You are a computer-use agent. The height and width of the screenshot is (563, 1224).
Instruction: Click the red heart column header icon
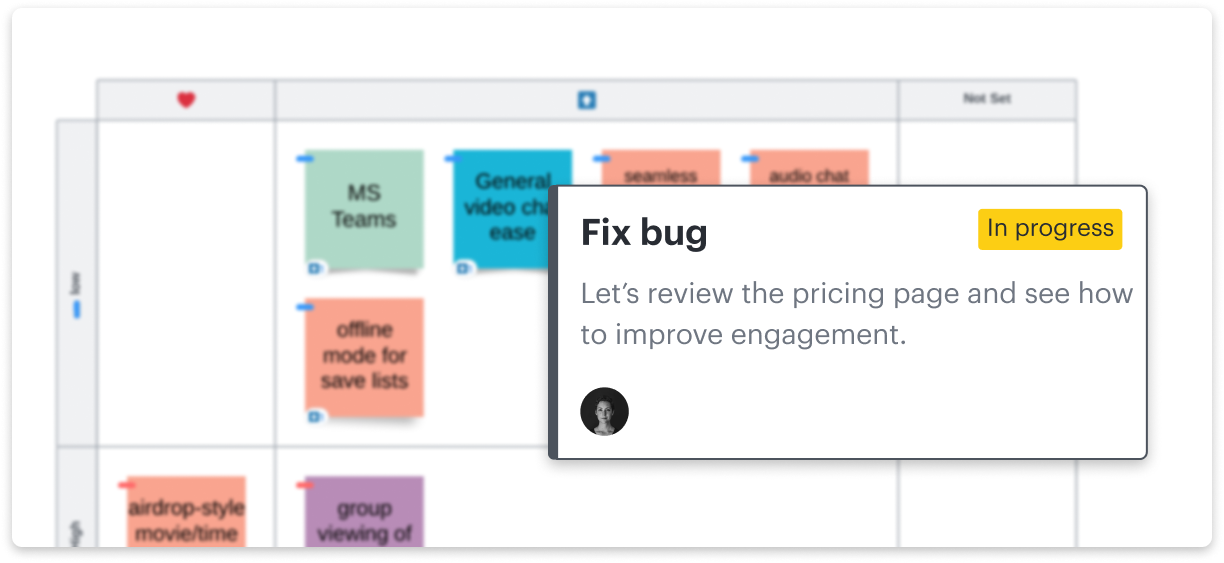[186, 100]
